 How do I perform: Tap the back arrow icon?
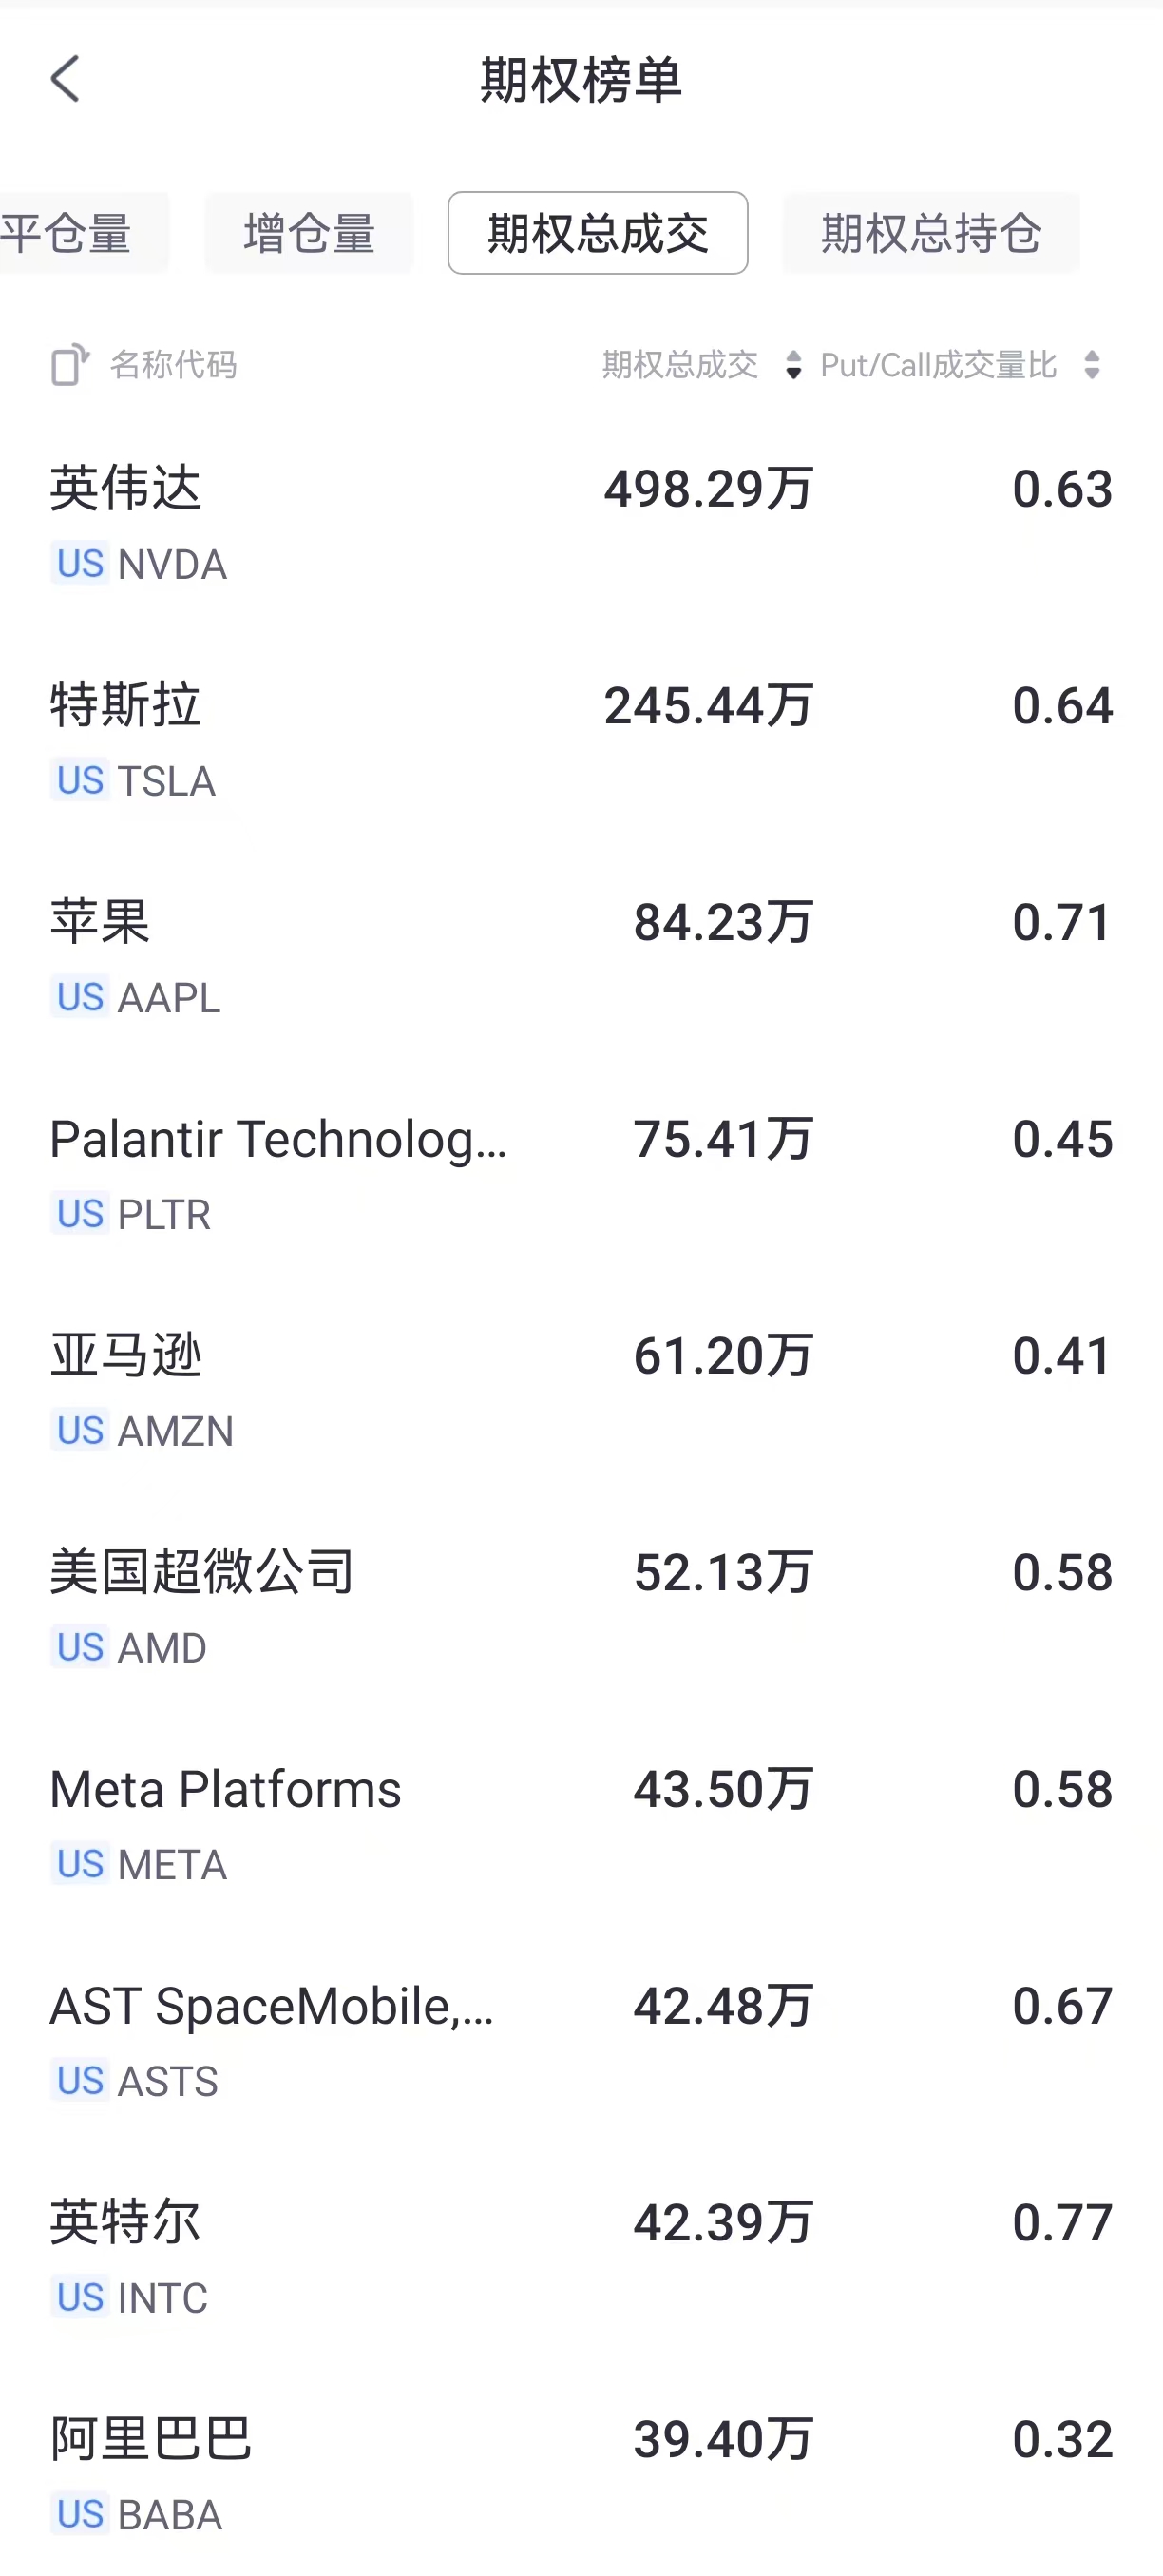66,79
